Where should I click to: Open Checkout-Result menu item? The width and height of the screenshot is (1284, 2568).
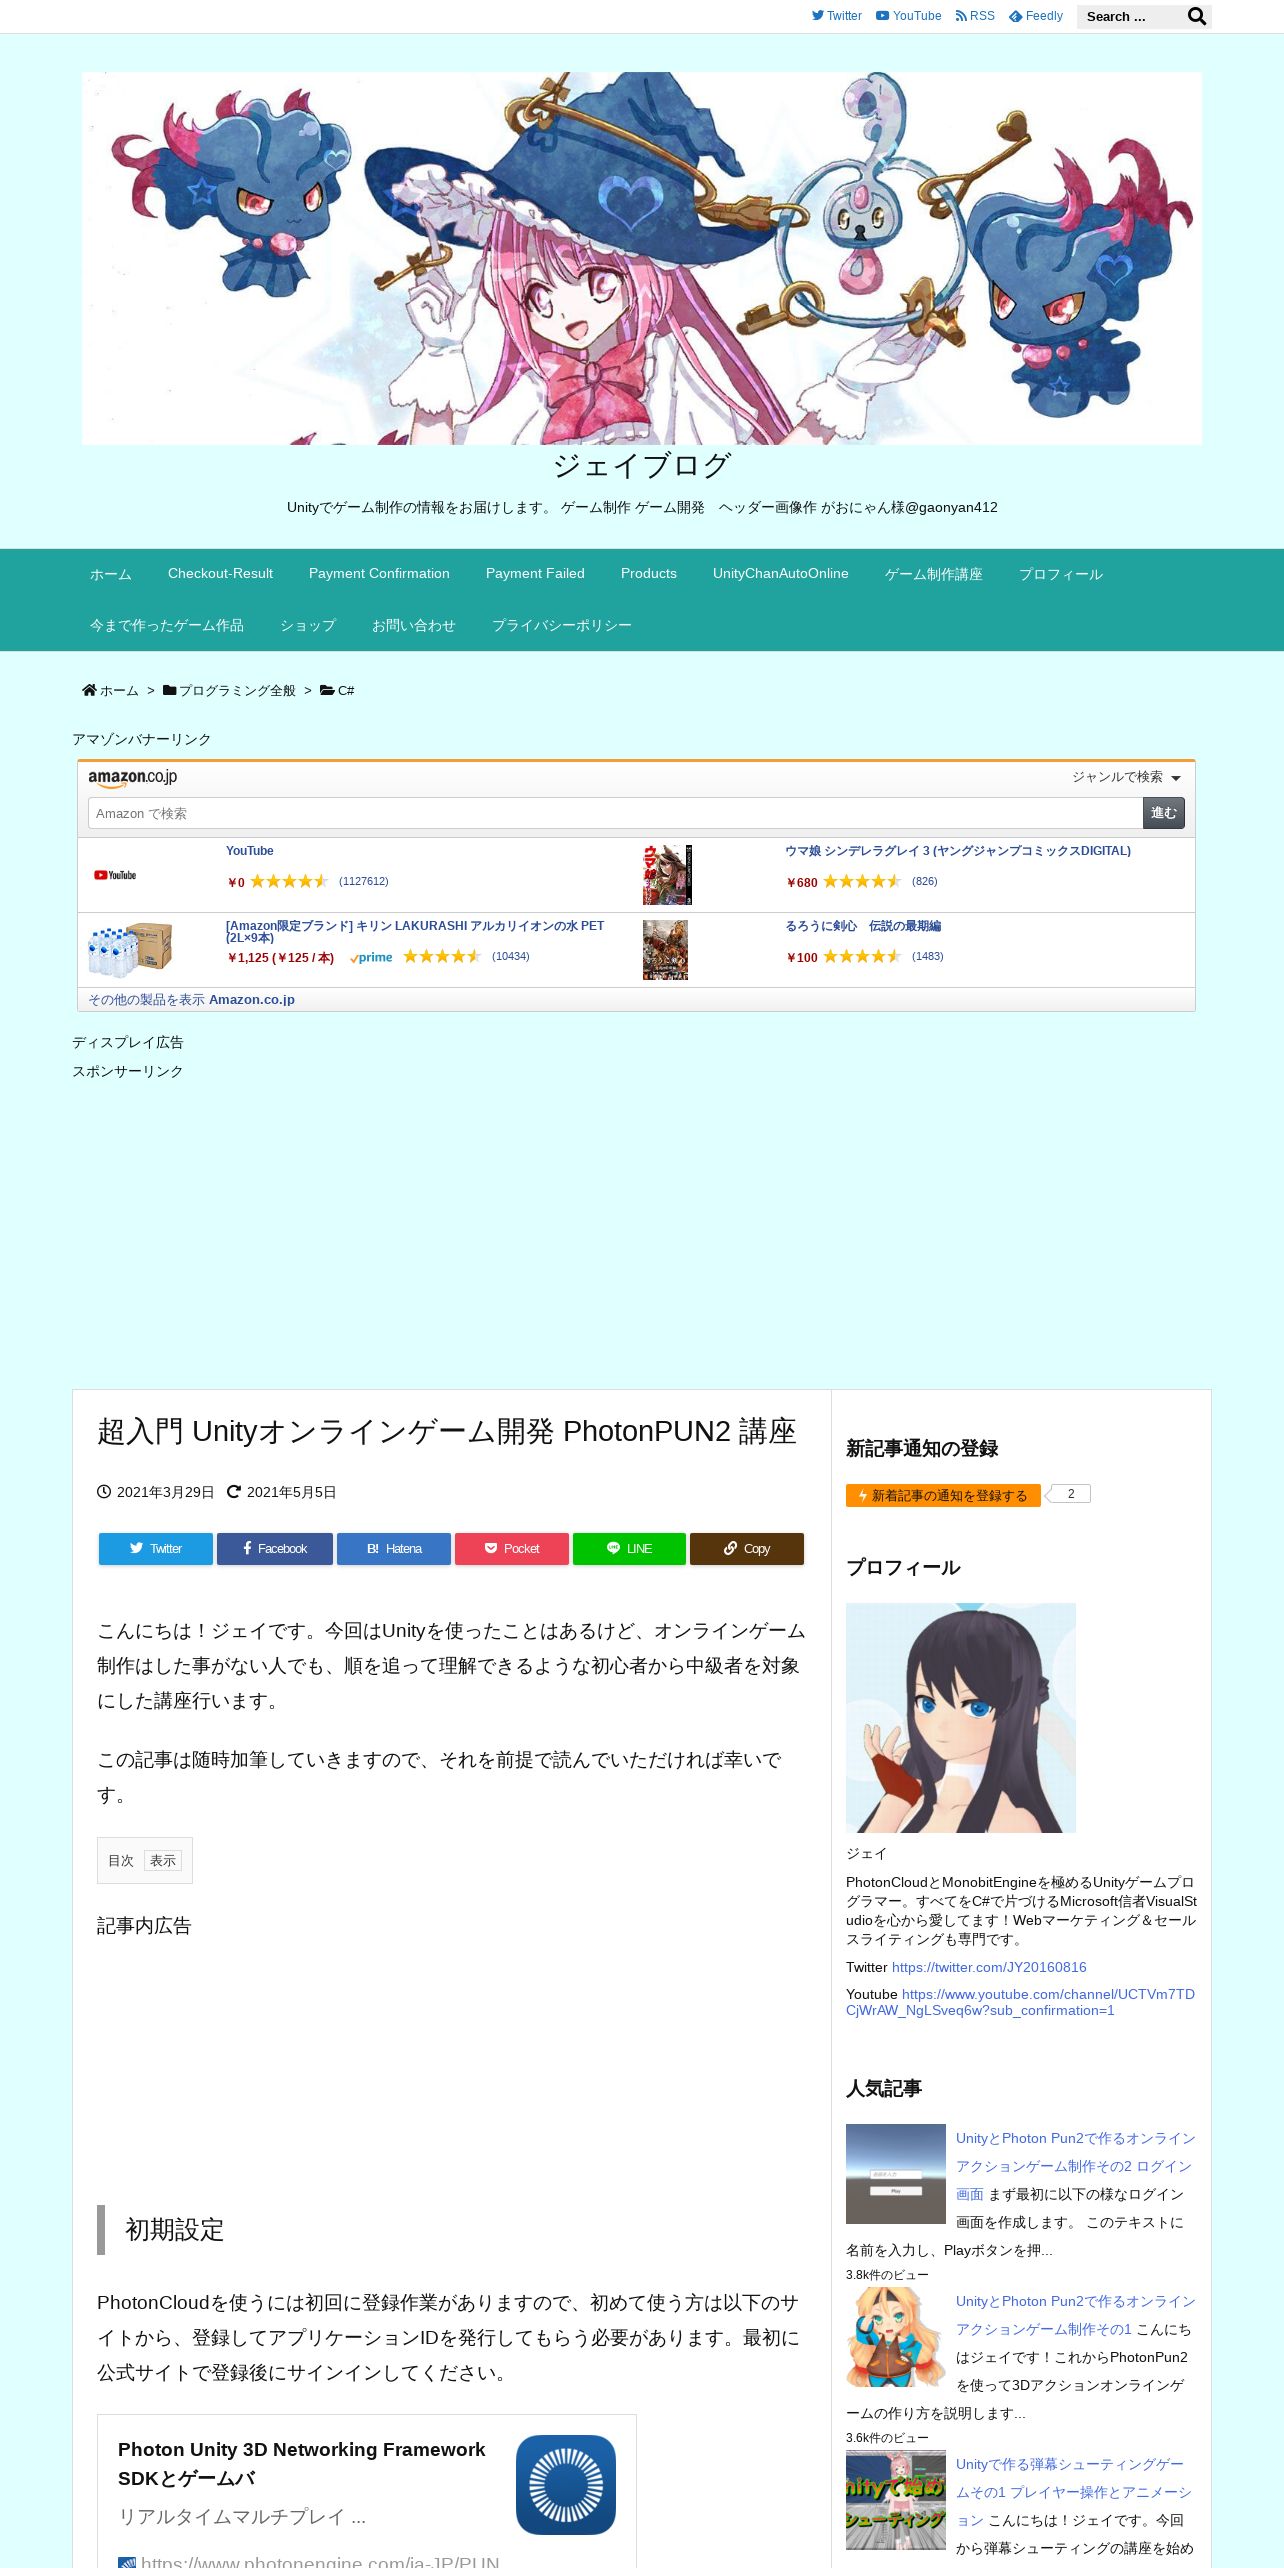(x=220, y=574)
